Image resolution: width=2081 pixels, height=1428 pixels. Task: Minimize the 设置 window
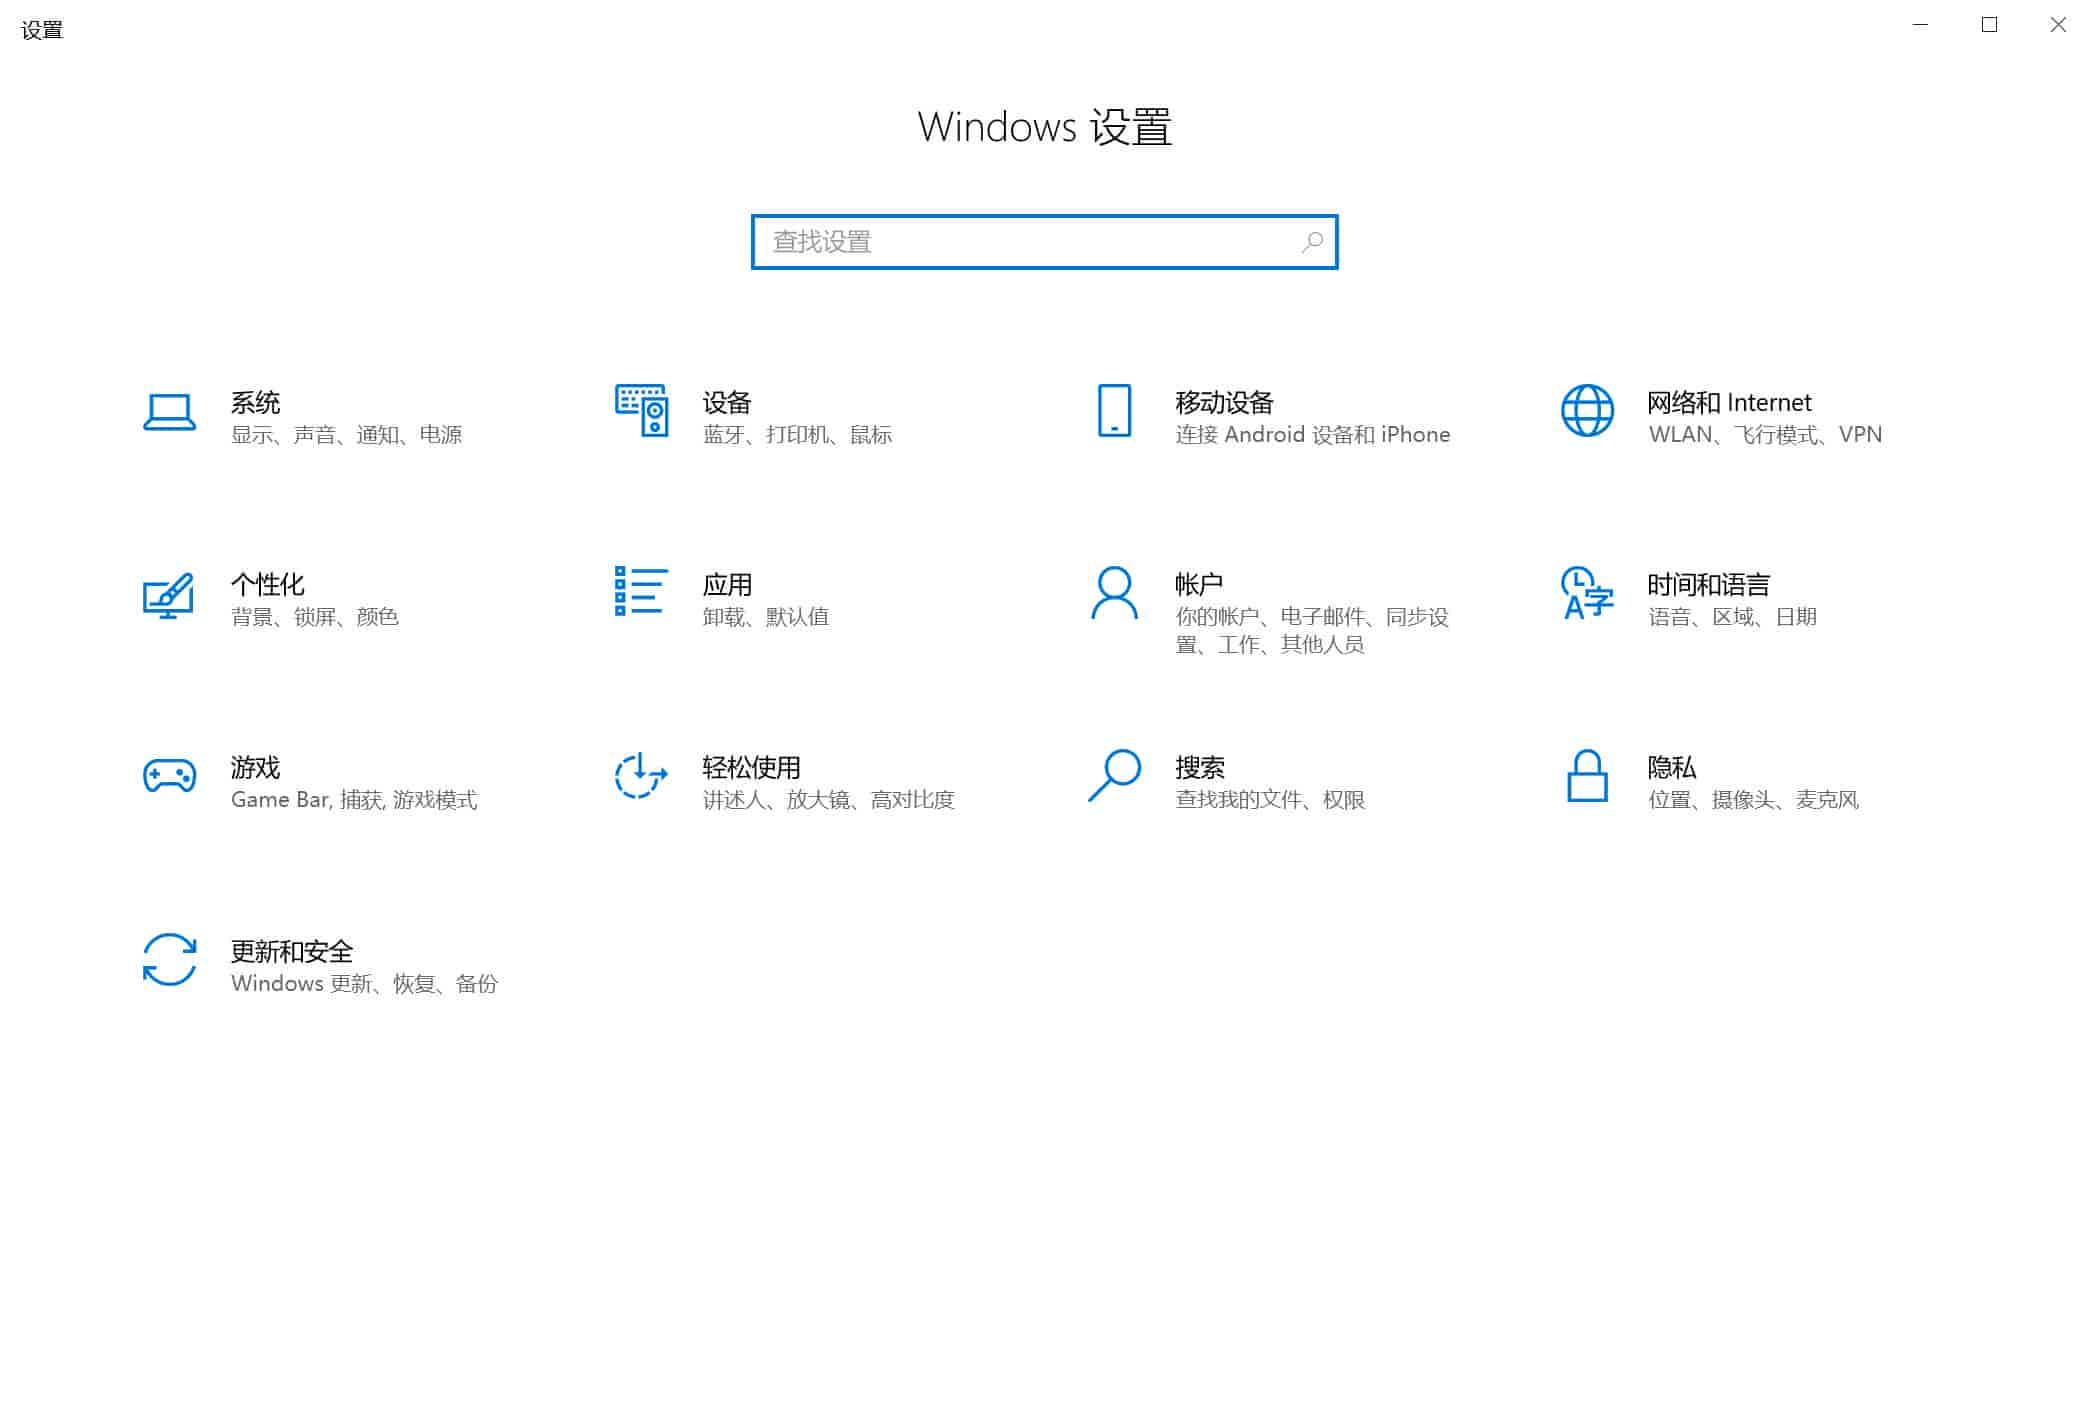(1920, 25)
